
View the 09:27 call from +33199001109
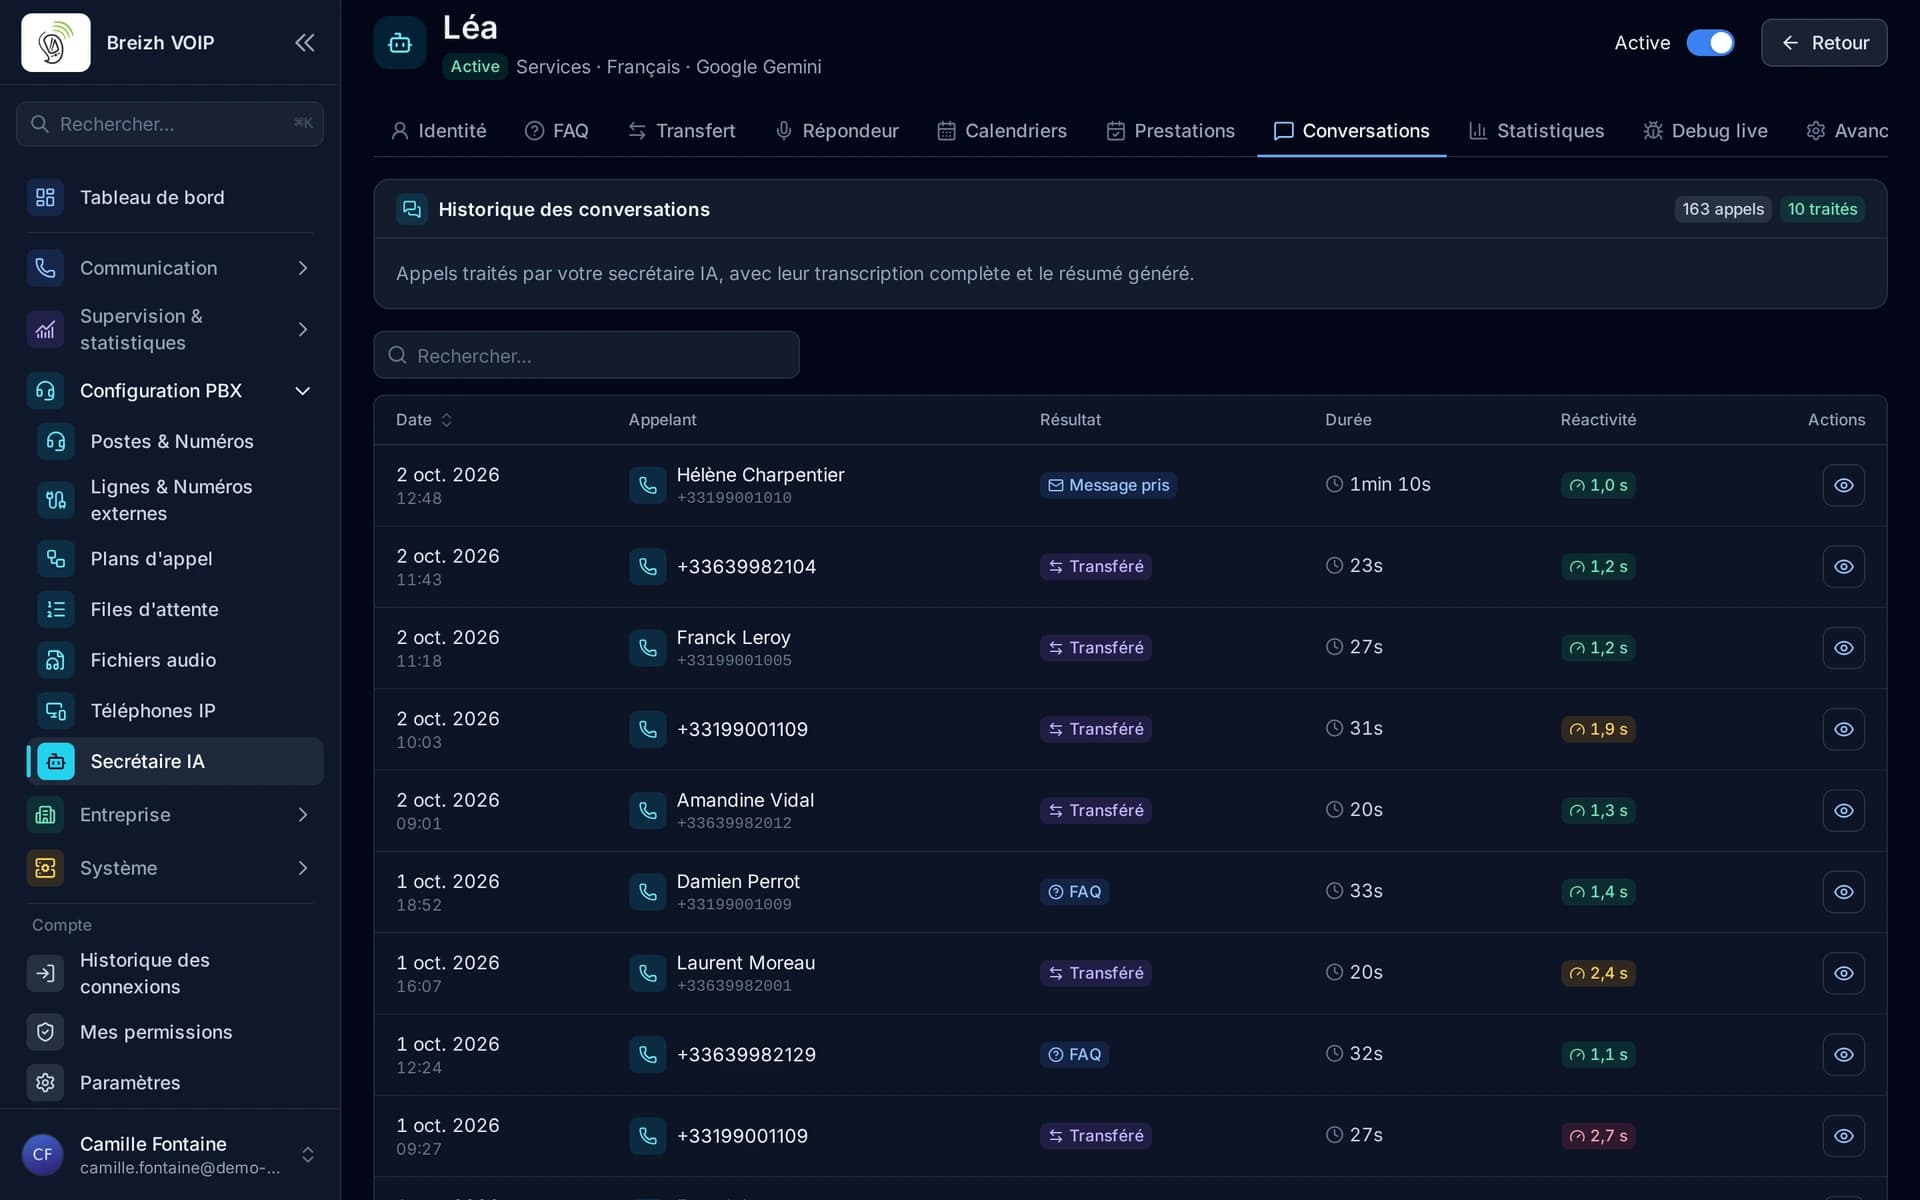1843,1136
